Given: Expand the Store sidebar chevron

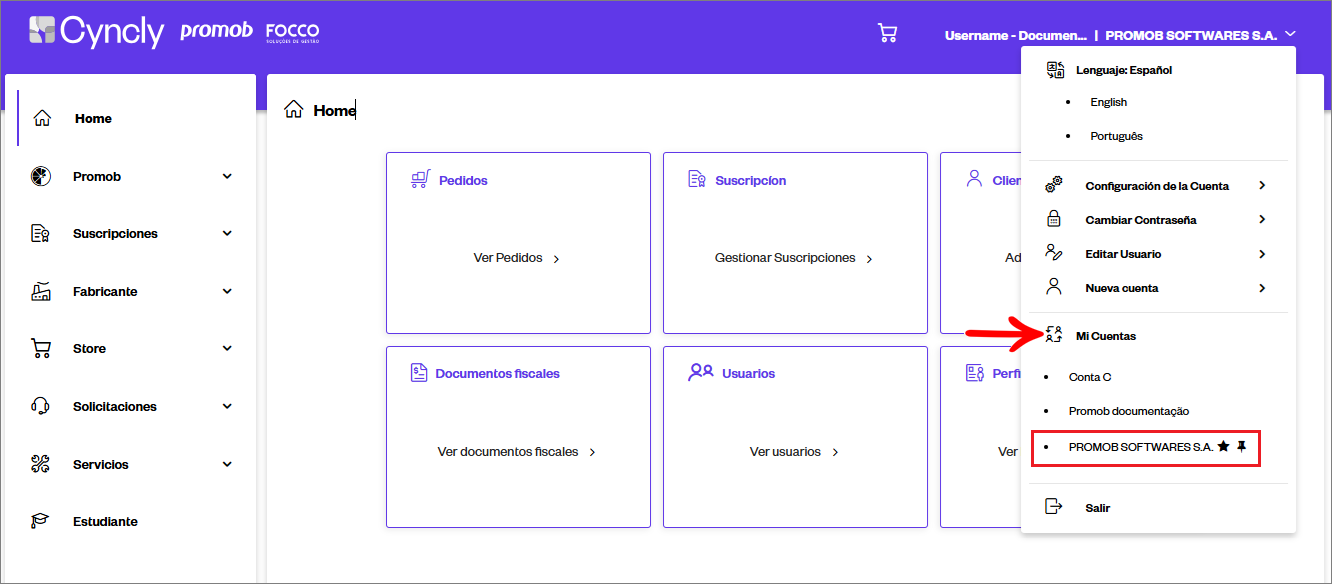Looking at the screenshot, I should (x=227, y=349).
